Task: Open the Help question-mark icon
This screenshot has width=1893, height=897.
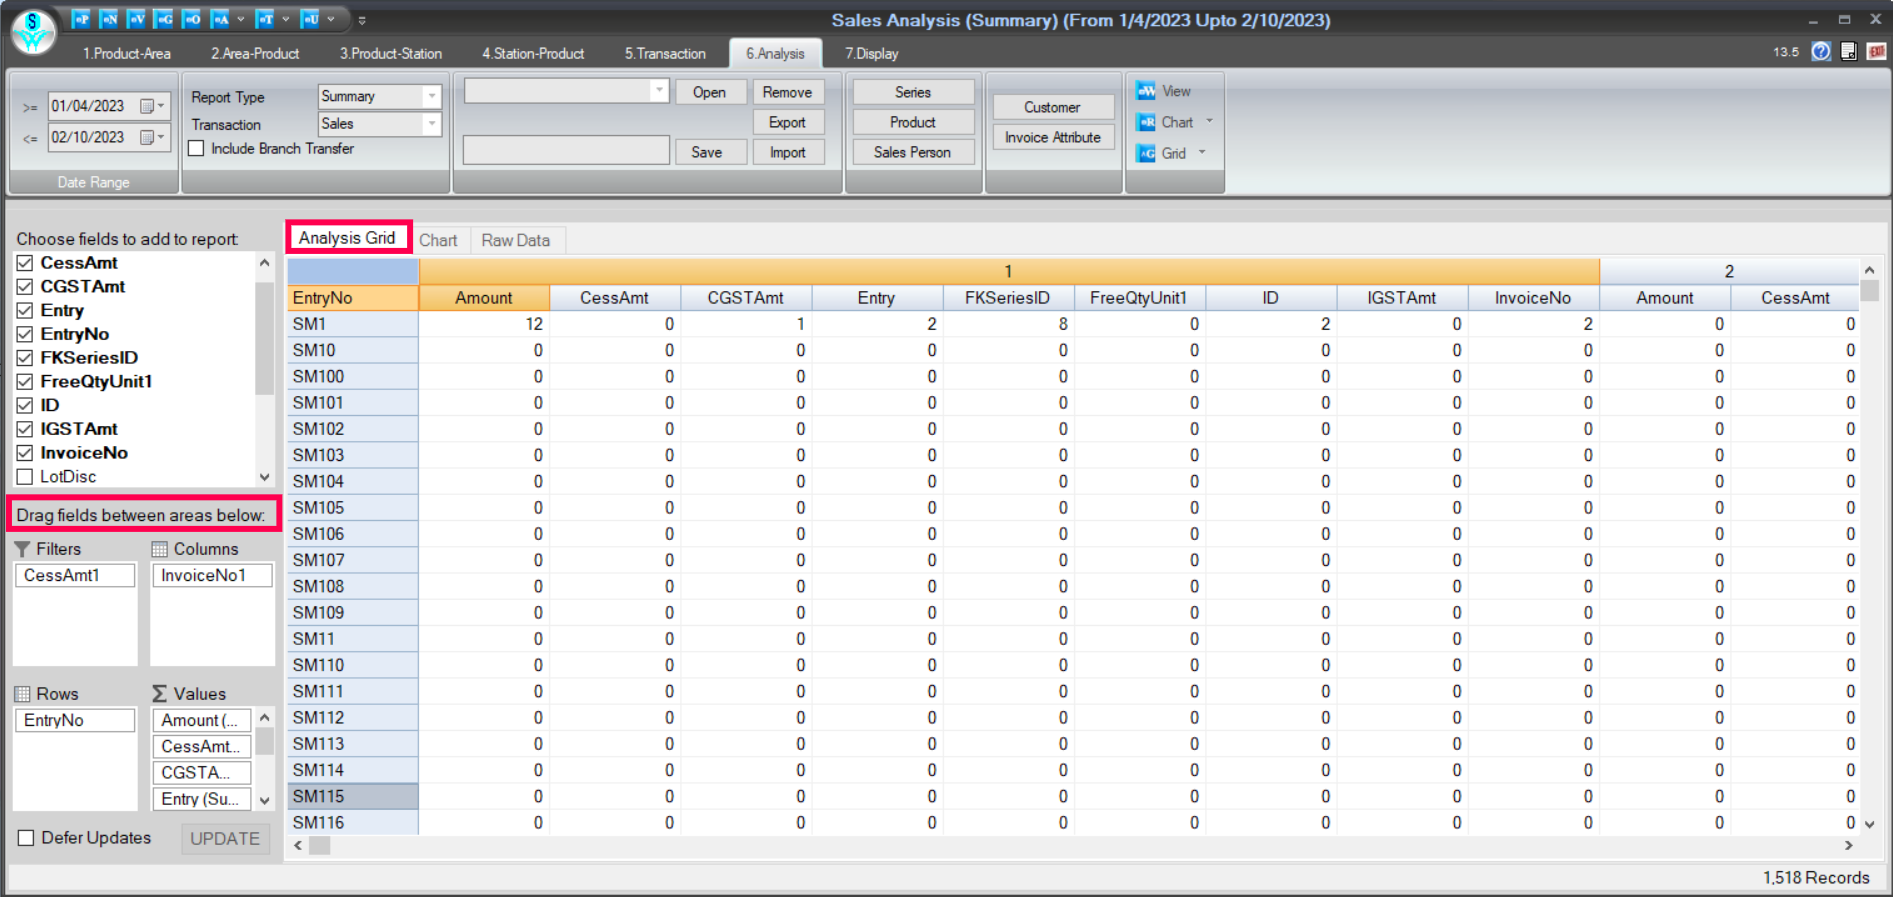Action: (x=1821, y=52)
